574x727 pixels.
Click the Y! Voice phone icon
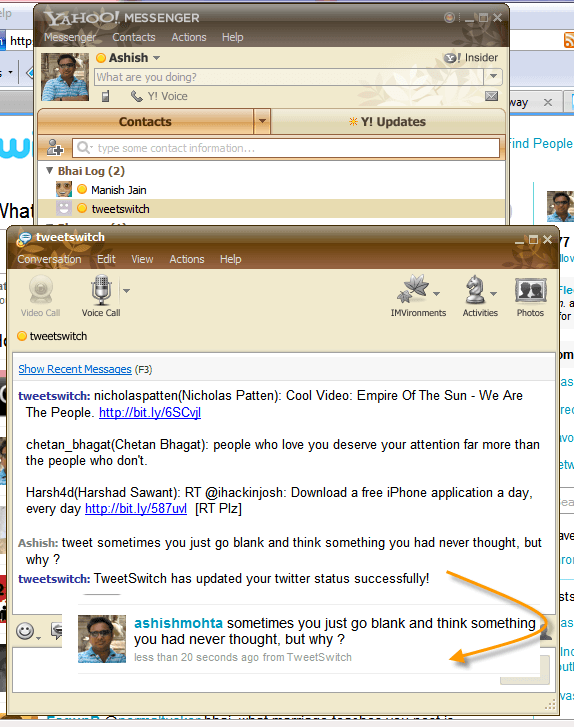click(x=136, y=96)
